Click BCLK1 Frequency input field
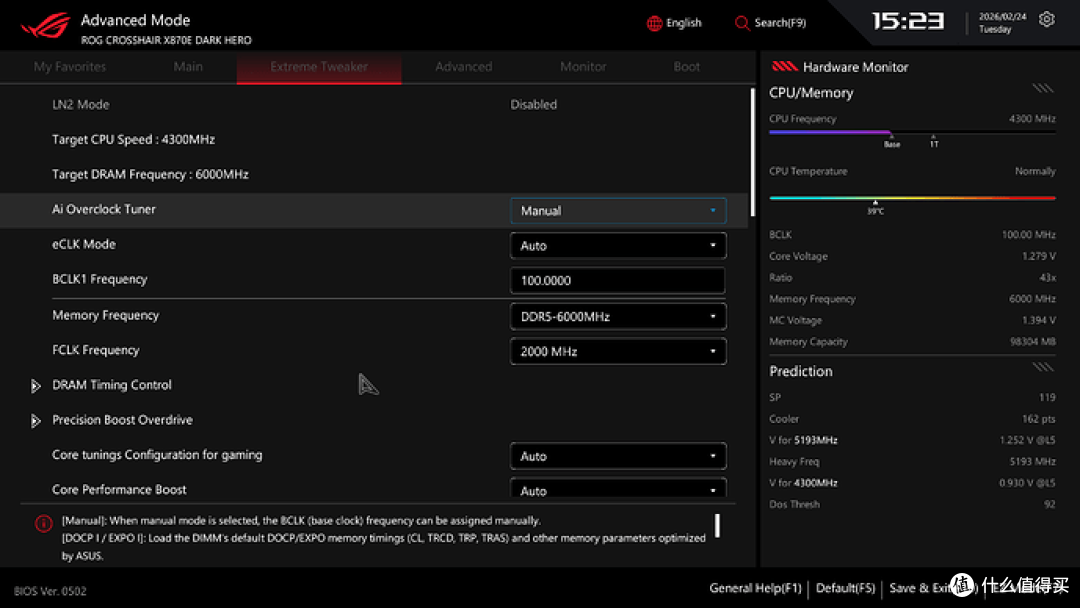The image size is (1080, 608). coord(618,281)
